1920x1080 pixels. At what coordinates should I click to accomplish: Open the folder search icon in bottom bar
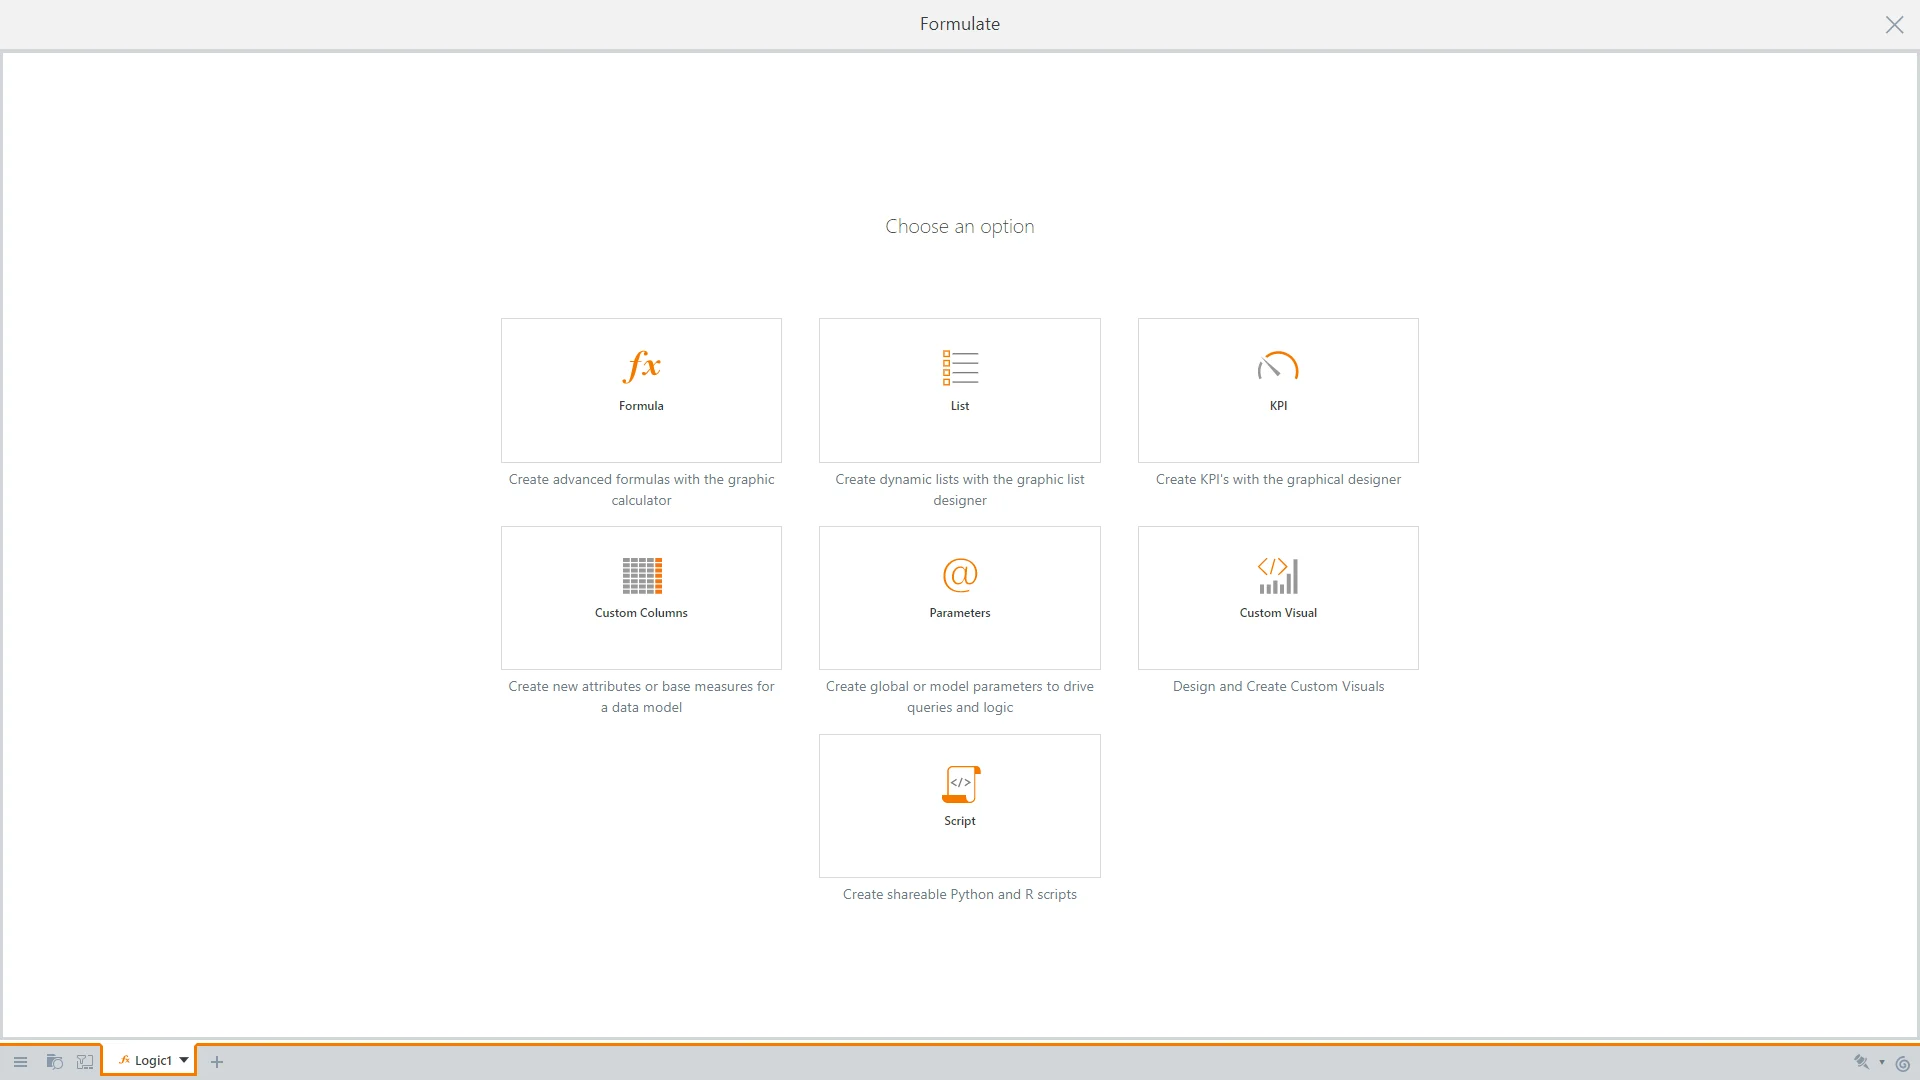54,1062
